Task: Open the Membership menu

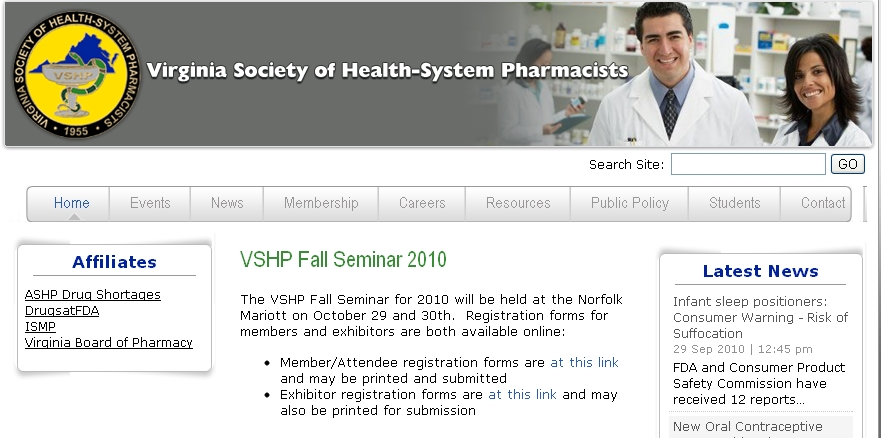Action: point(321,203)
